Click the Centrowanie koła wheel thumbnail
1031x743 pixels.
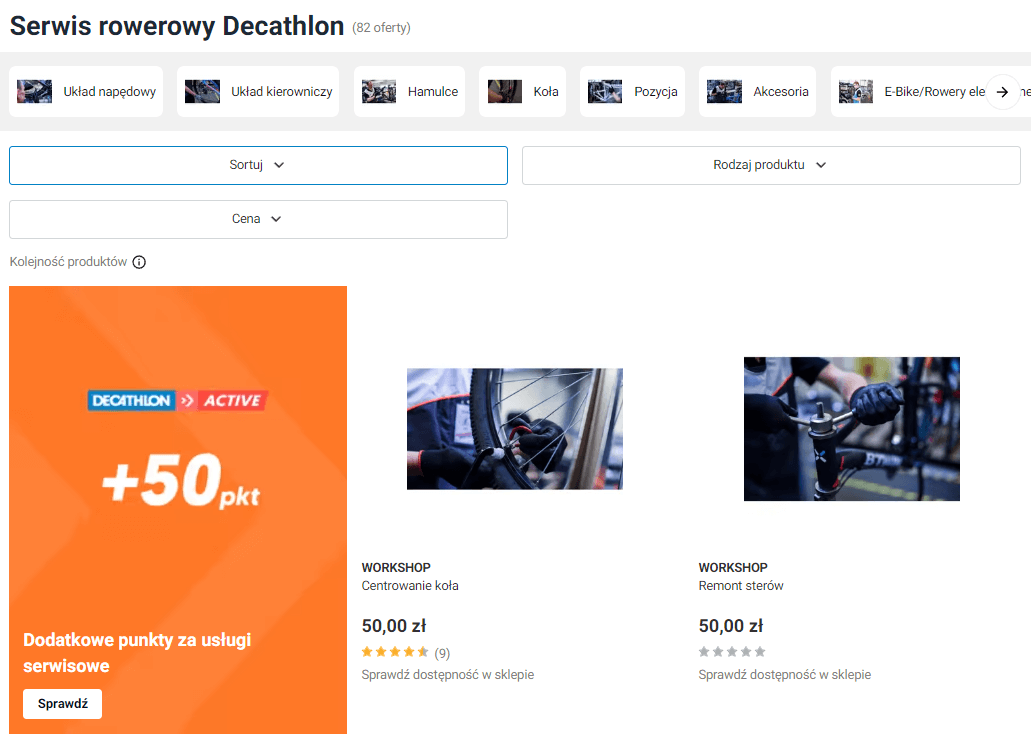point(514,428)
